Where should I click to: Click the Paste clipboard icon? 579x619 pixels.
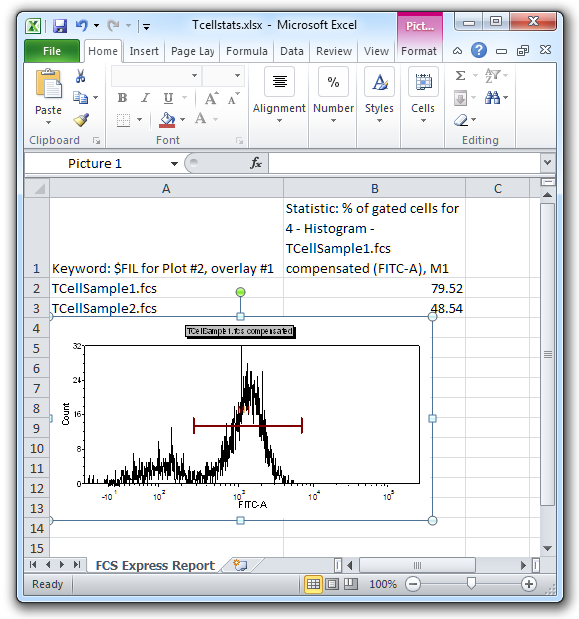tap(49, 84)
